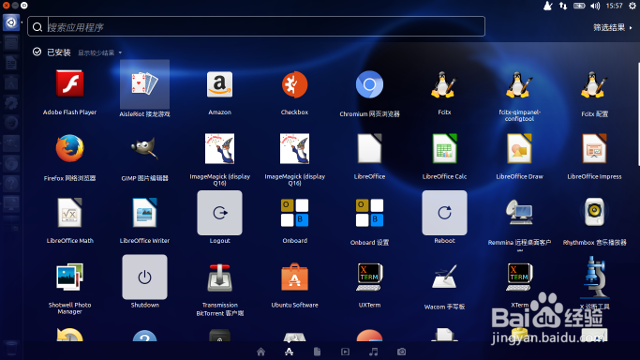Screen dimensions: 640x360
Task: Open Chromium web browser
Action: [369, 84]
